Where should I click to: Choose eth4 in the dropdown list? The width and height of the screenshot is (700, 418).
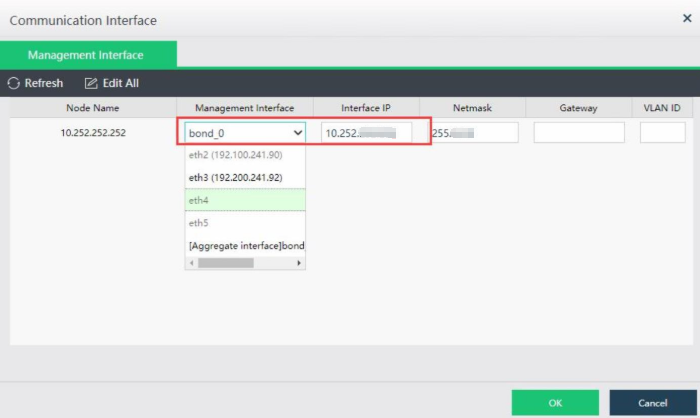pos(245,200)
